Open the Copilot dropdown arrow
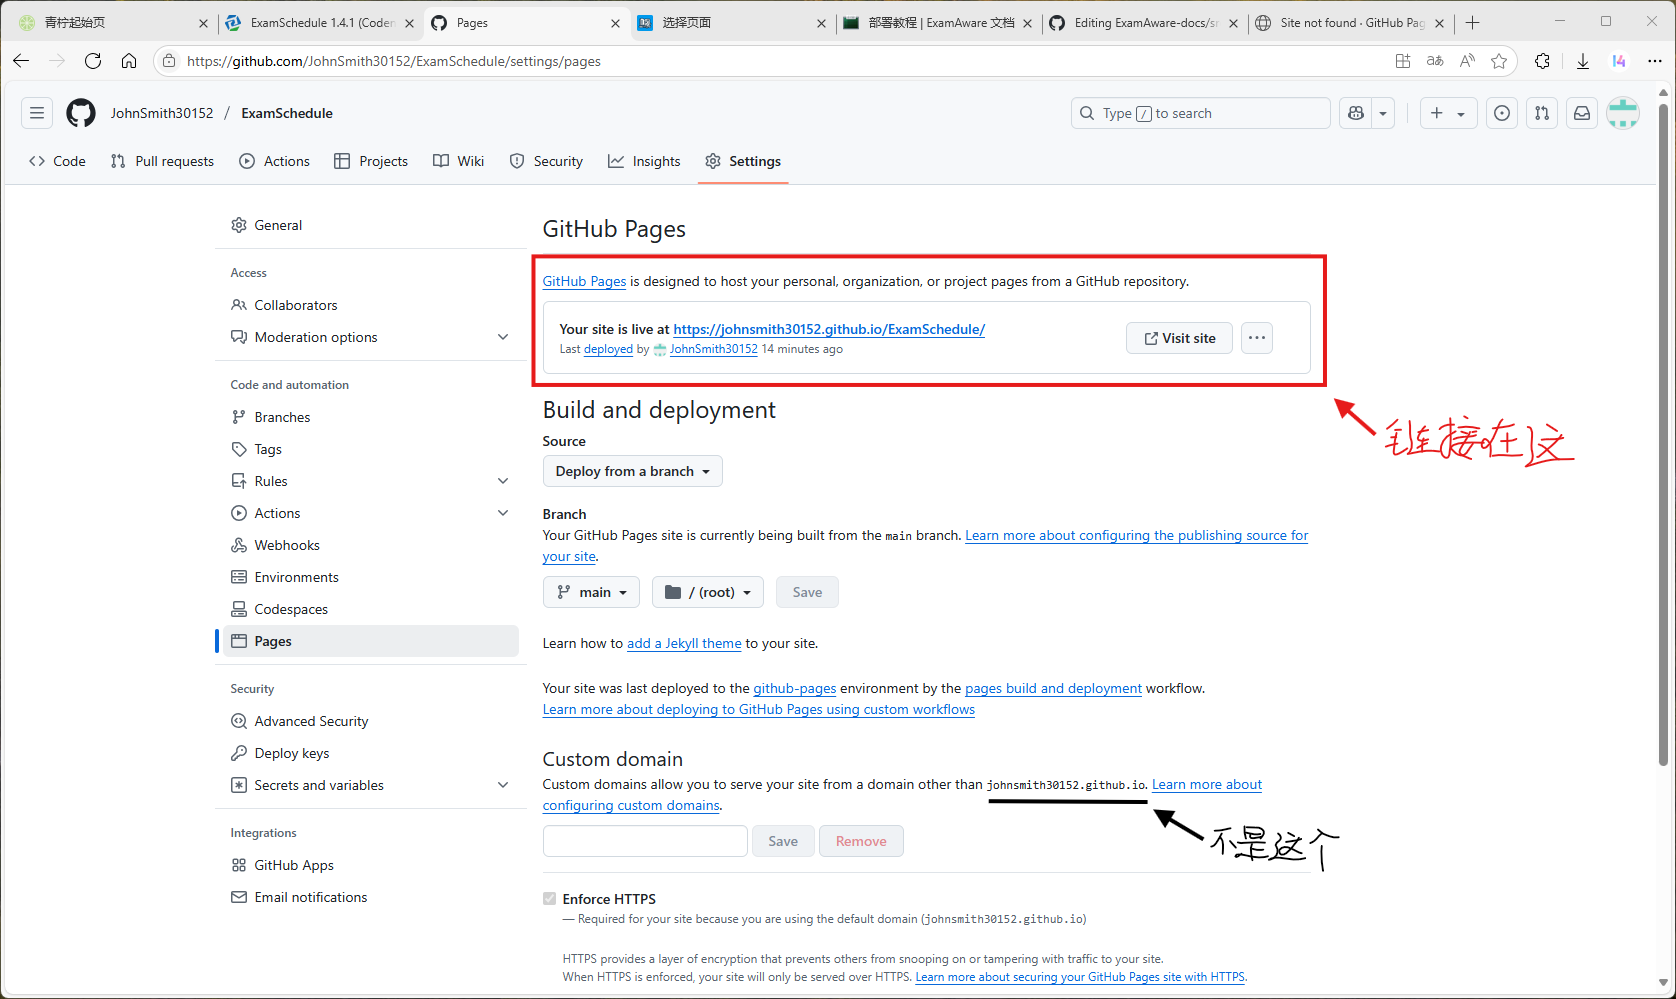The image size is (1676, 999). coord(1383,113)
